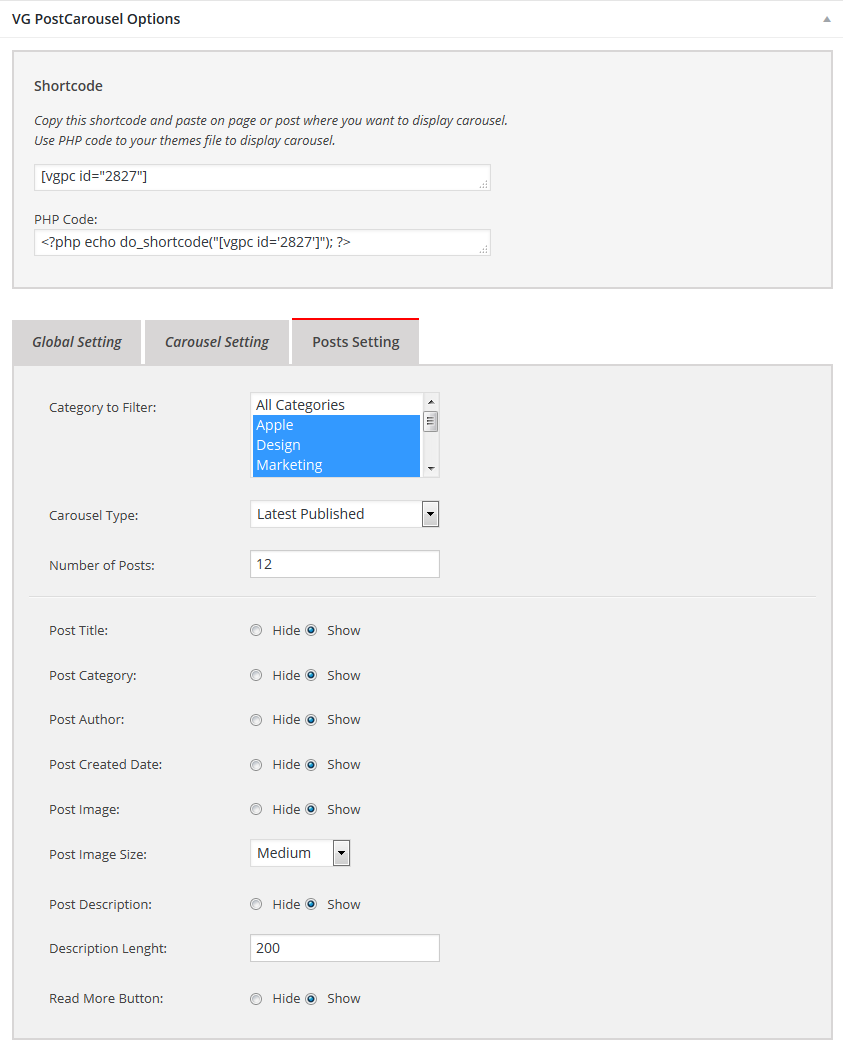This screenshot has width=843, height=1052.
Task: Switch to the Global Setting tab
Action: click(77, 342)
